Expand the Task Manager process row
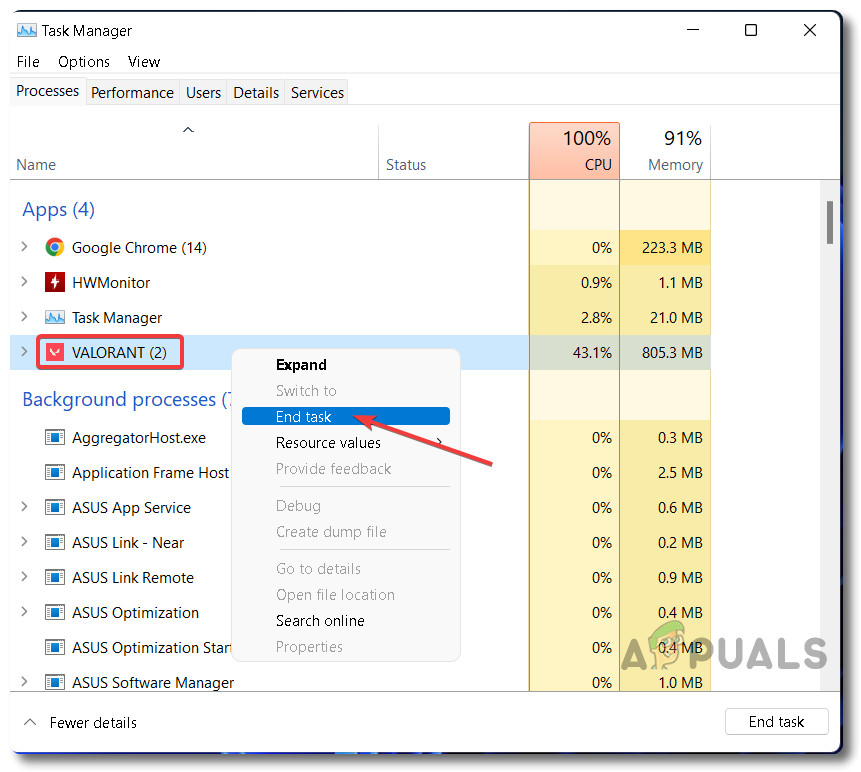Screen dimensions: 861x772 click(24, 317)
